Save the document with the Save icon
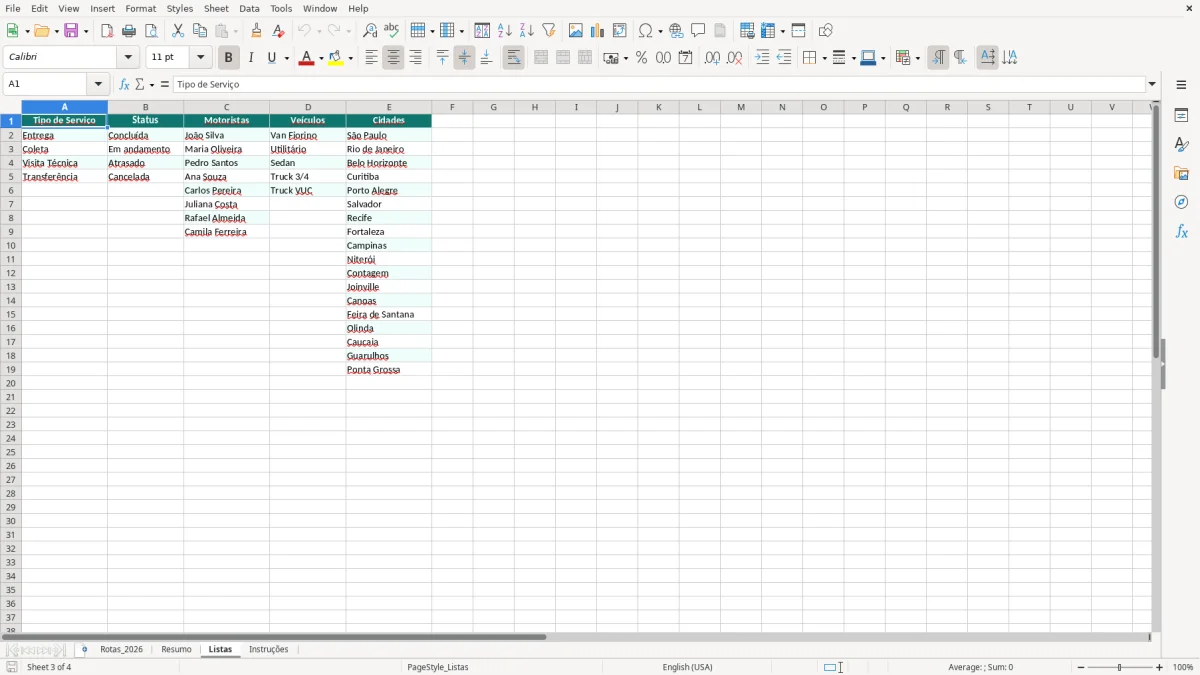1200x675 pixels. point(71,31)
